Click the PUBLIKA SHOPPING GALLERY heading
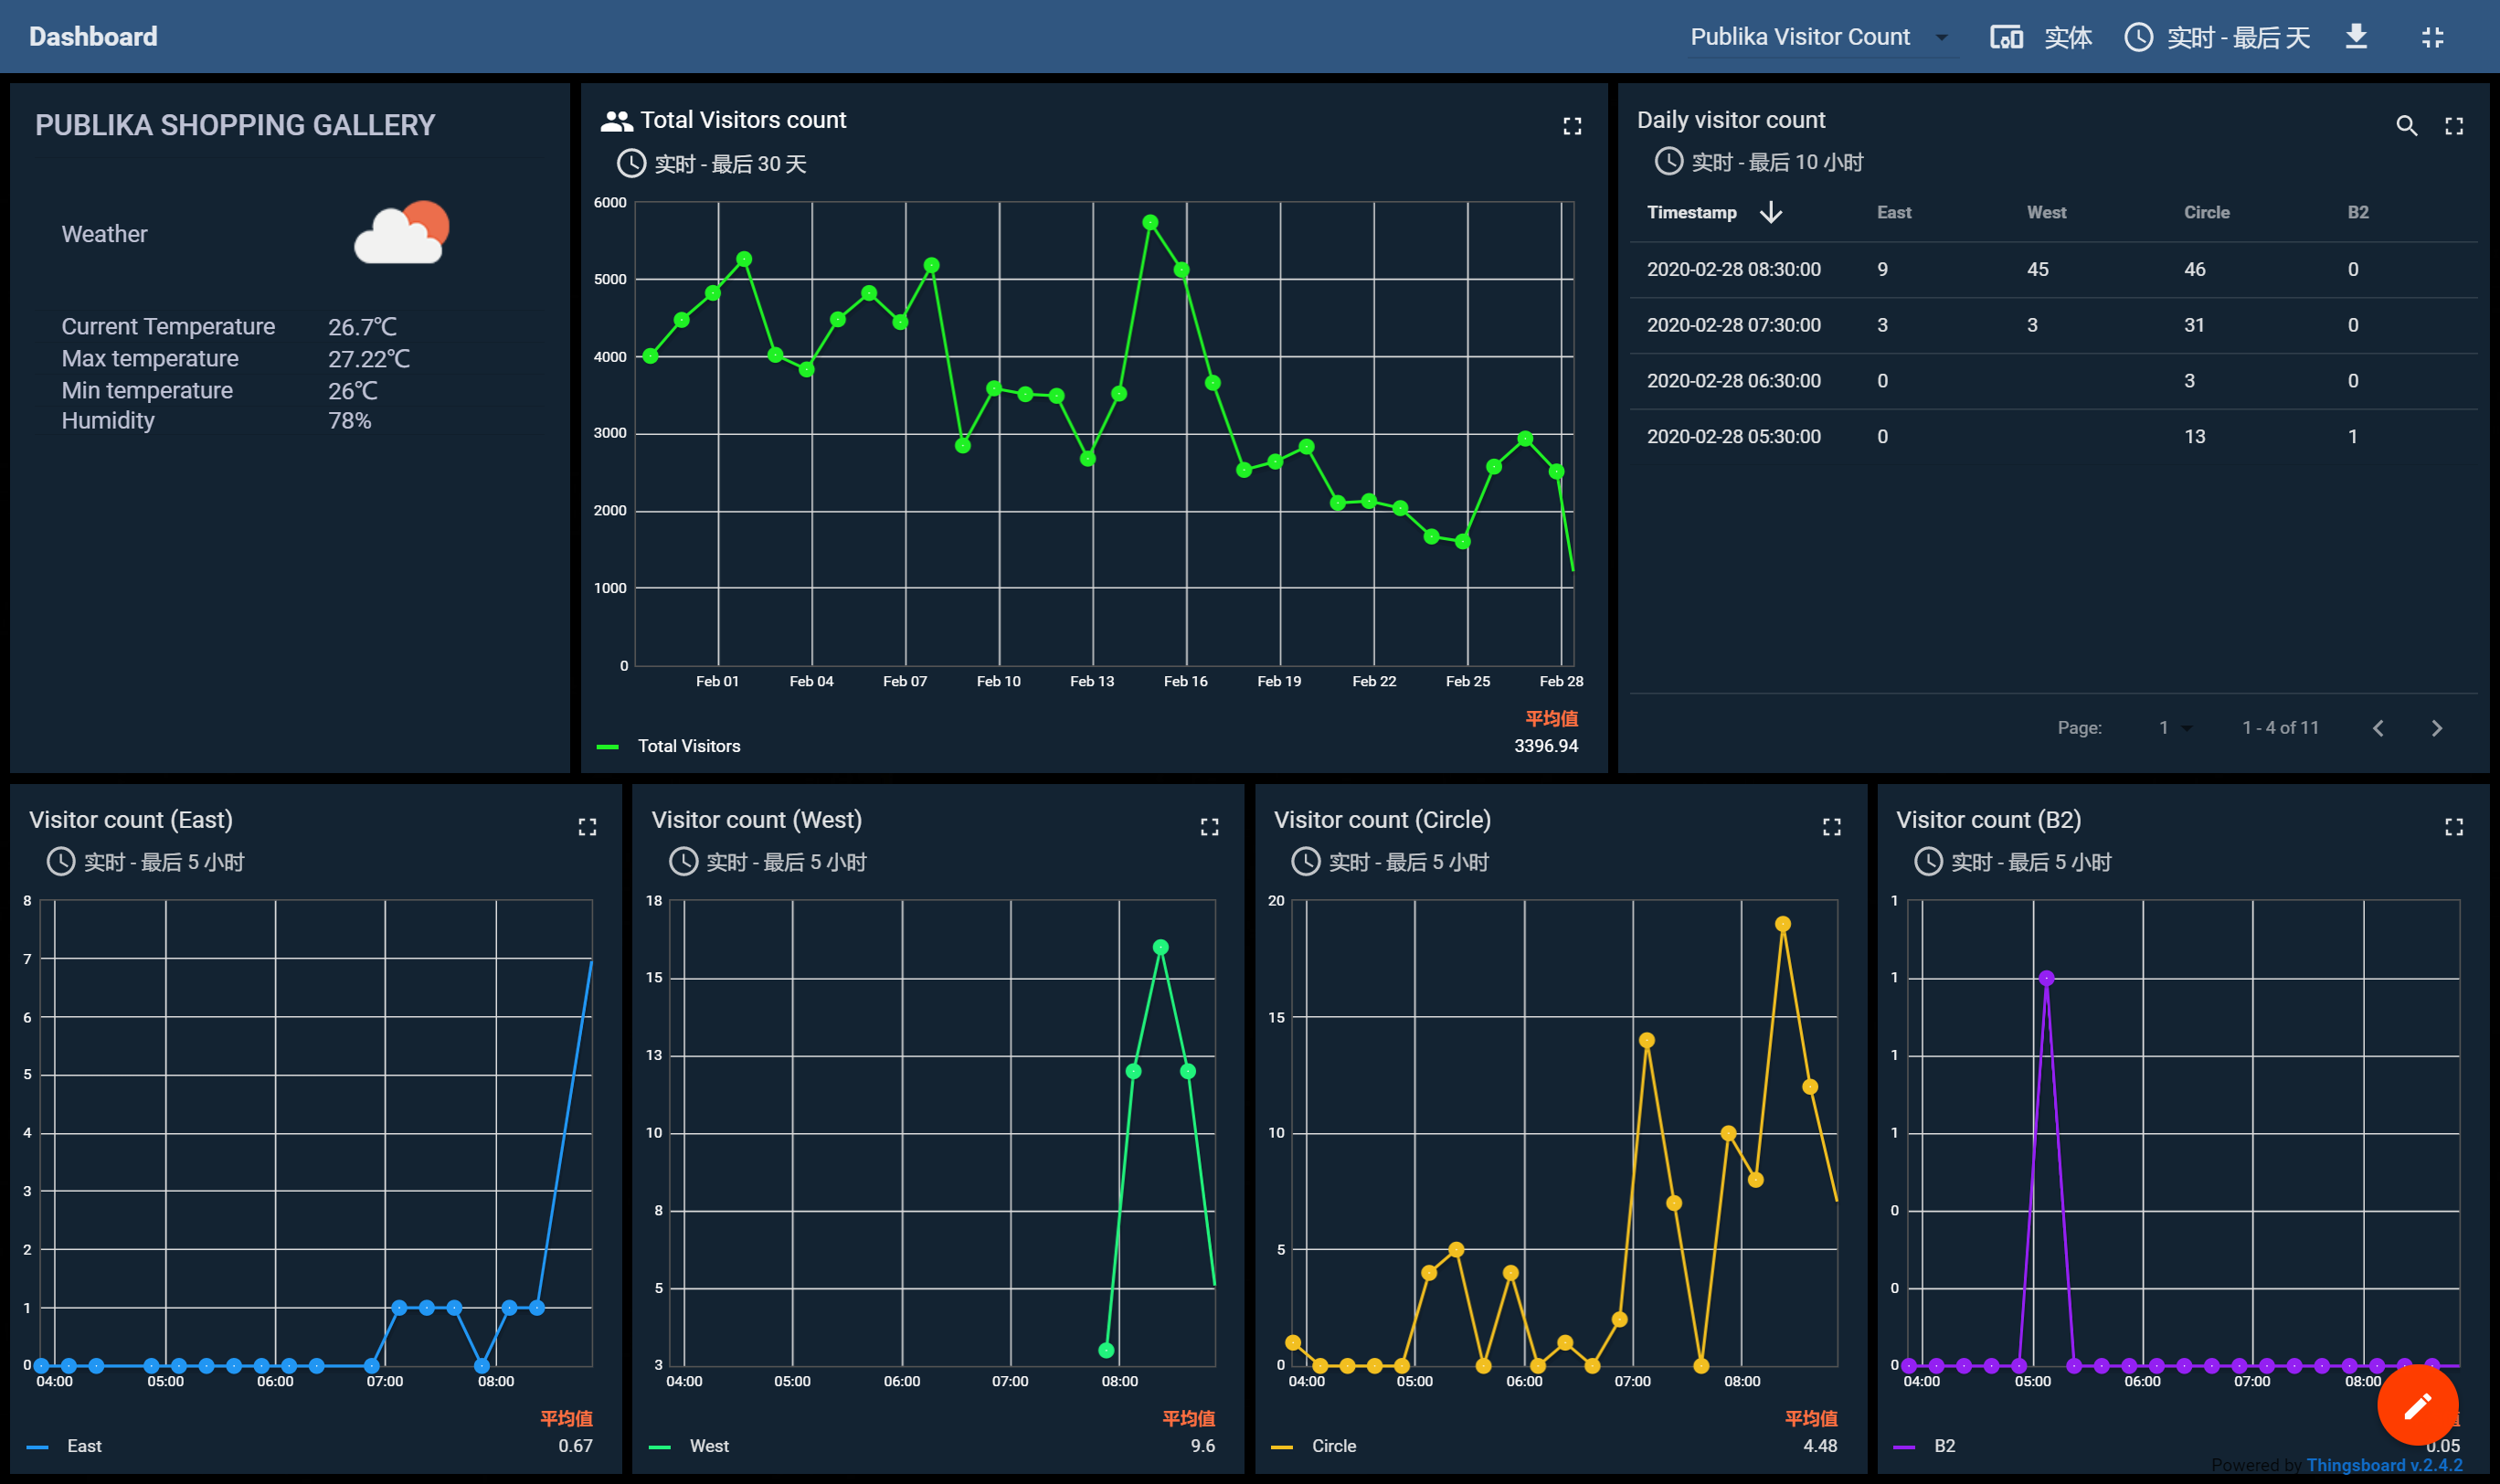 pos(235,125)
